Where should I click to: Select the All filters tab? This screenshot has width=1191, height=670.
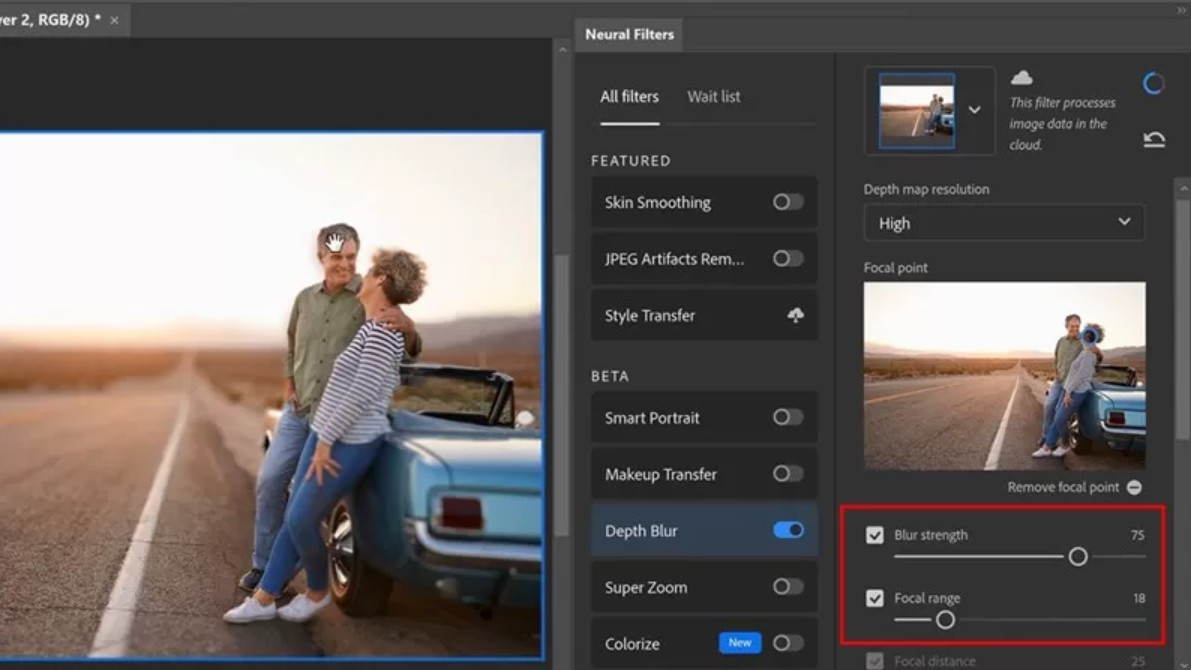tap(629, 97)
